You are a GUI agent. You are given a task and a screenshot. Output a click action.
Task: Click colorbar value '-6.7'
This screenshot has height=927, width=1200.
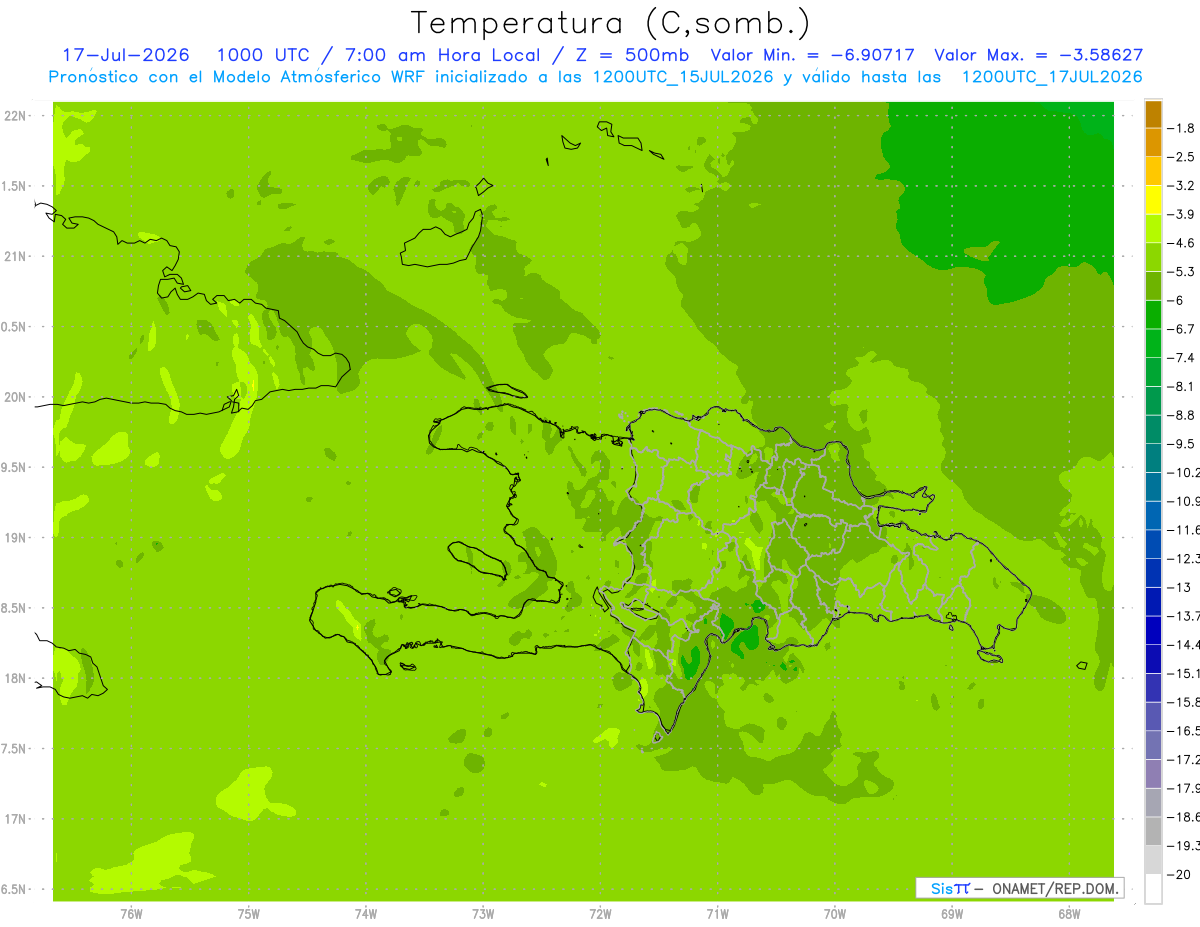[x=1182, y=329]
